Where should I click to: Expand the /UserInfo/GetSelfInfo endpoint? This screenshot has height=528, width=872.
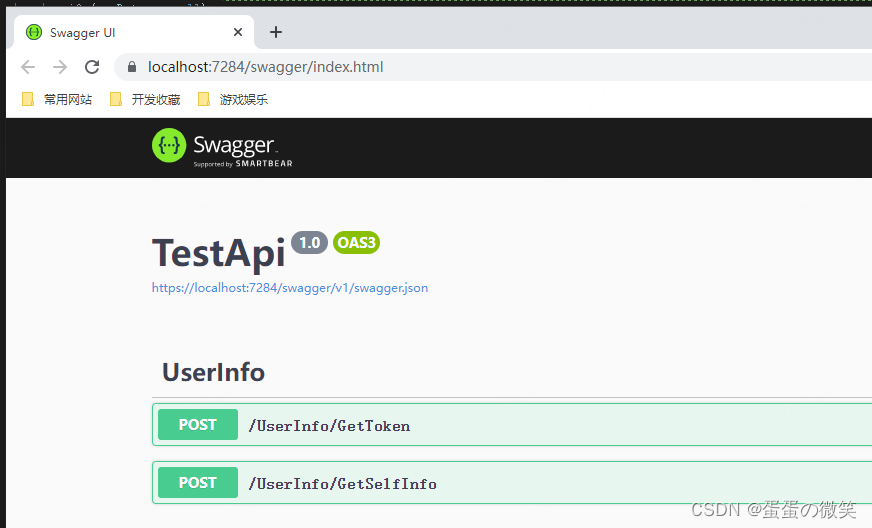click(512, 483)
